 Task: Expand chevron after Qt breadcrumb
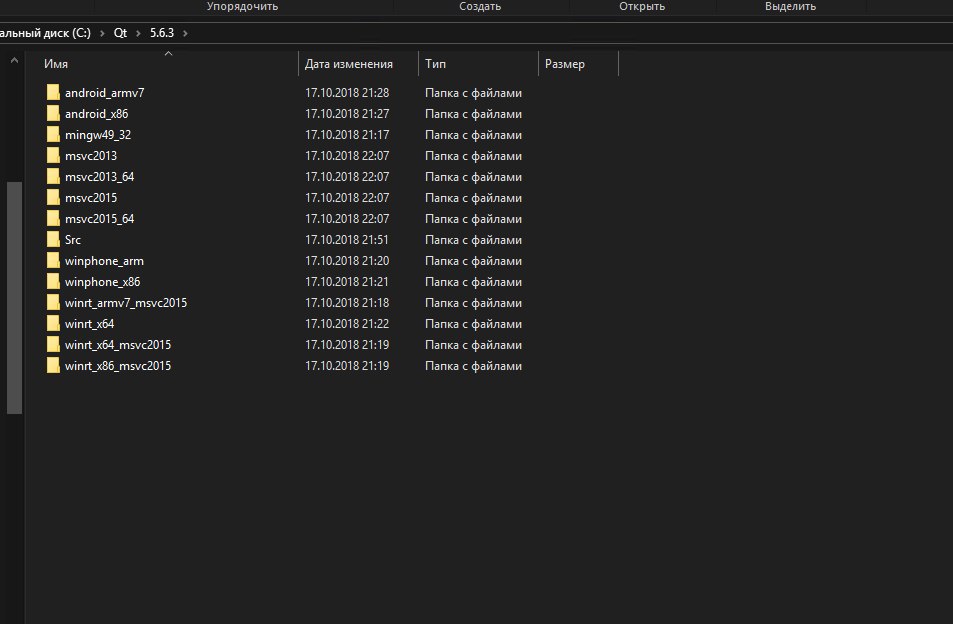tap(138, 33)
